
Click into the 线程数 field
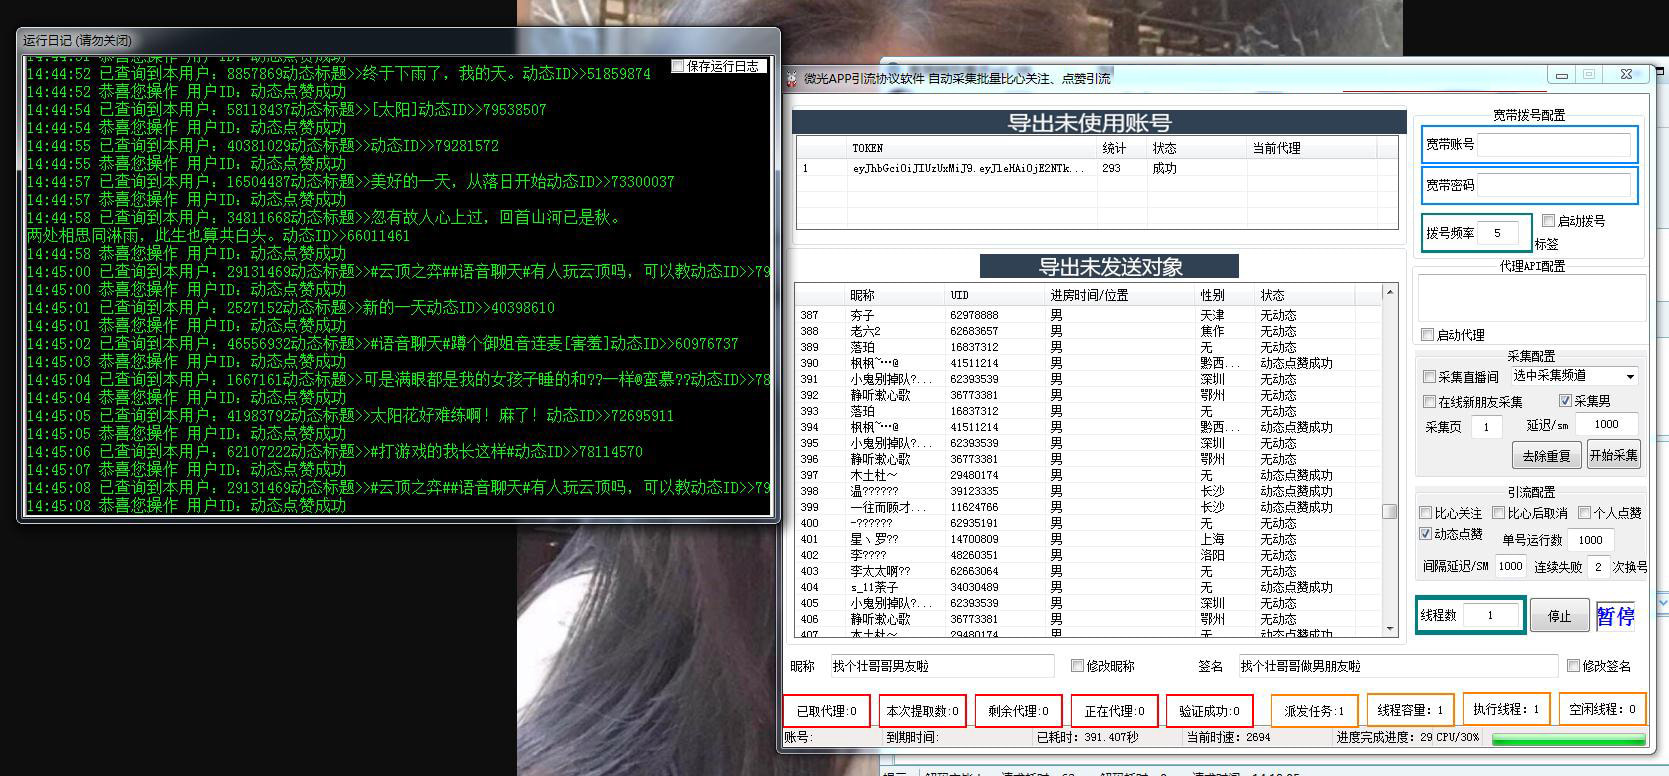click(1490, 616)
